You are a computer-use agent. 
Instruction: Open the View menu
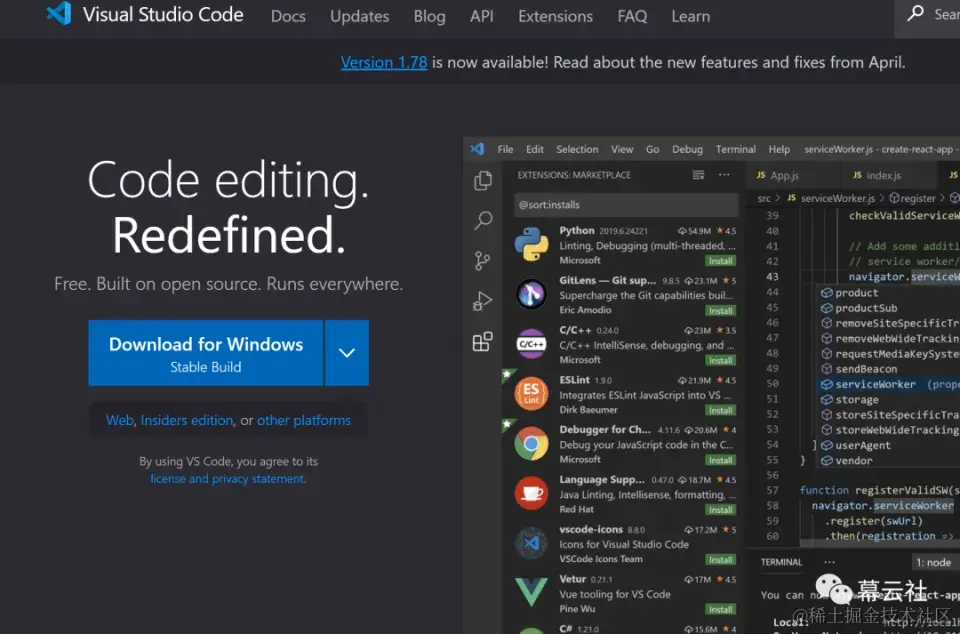tap(621, 149)
